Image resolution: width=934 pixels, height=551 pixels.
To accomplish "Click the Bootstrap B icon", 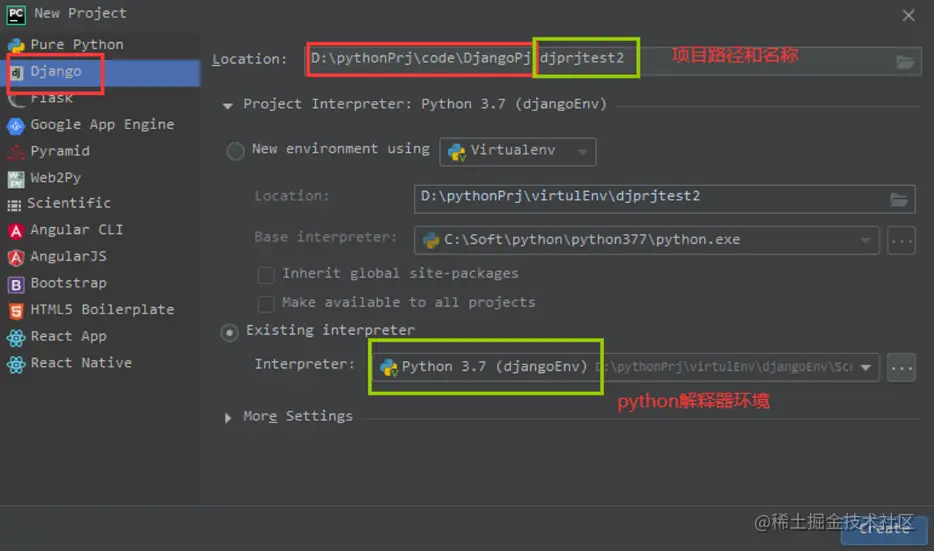I will pyautogui.click(x=16, y=285).
